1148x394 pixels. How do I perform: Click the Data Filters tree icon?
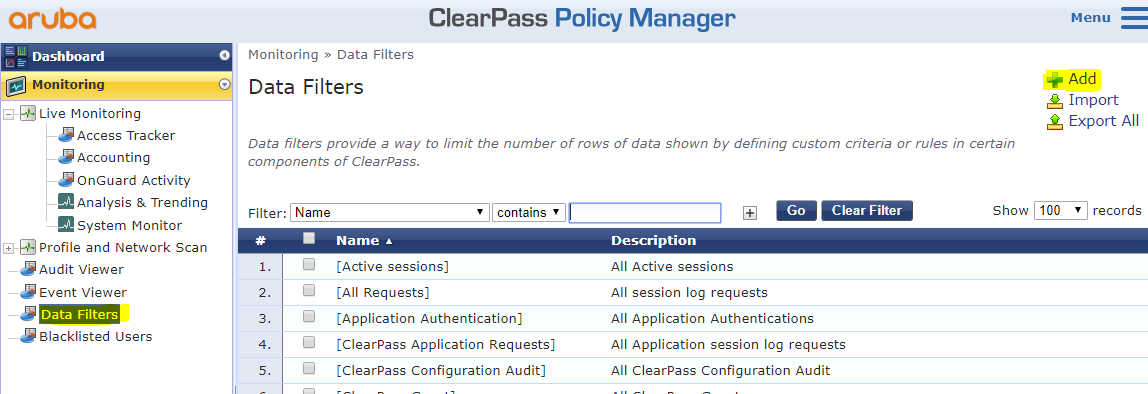(x=28, y=314)
